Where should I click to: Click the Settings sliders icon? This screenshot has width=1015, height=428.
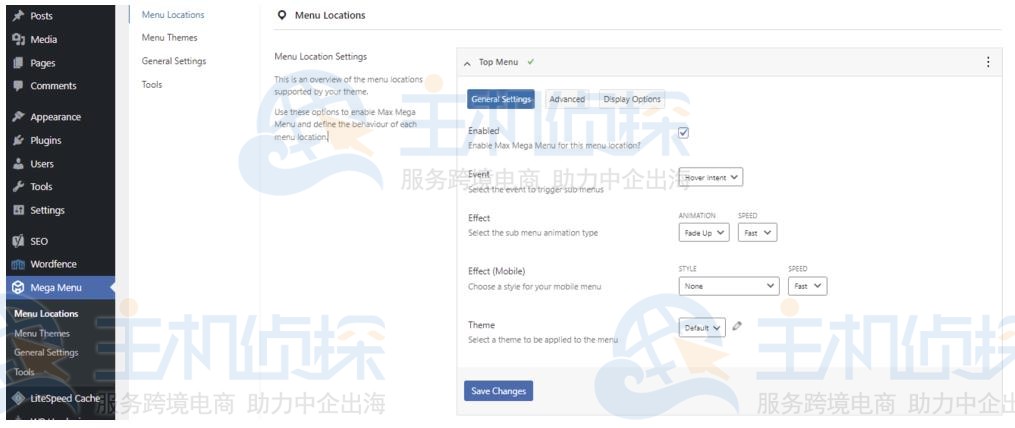click(x=18, y=210)
